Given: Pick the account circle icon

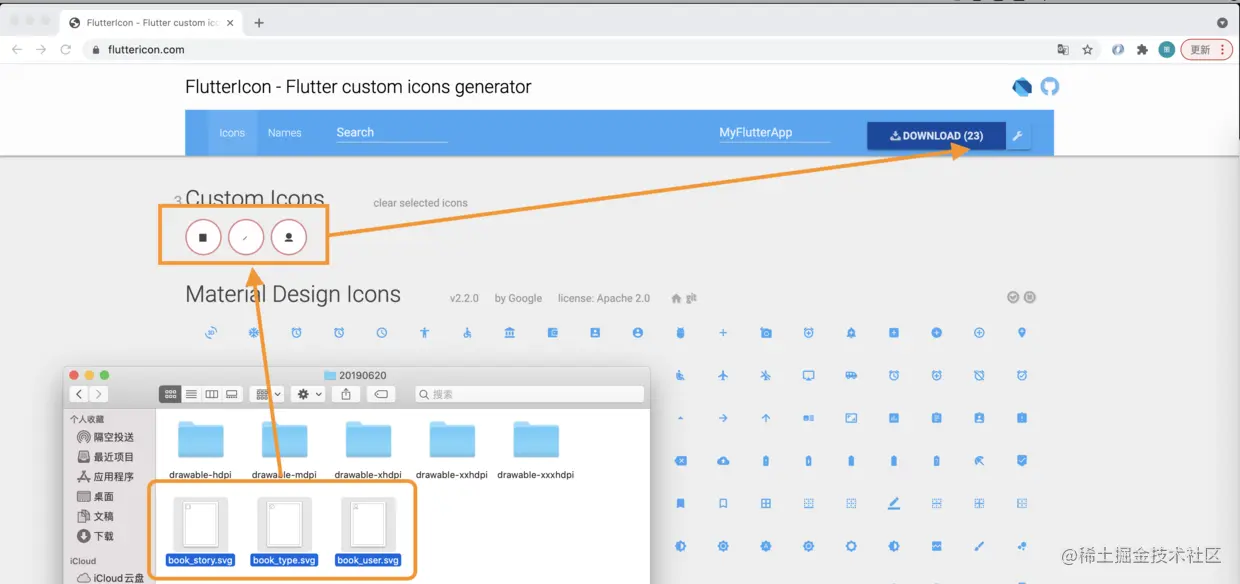Looking at the screenshot, I should pyautogui.click(x=638, y=333).
